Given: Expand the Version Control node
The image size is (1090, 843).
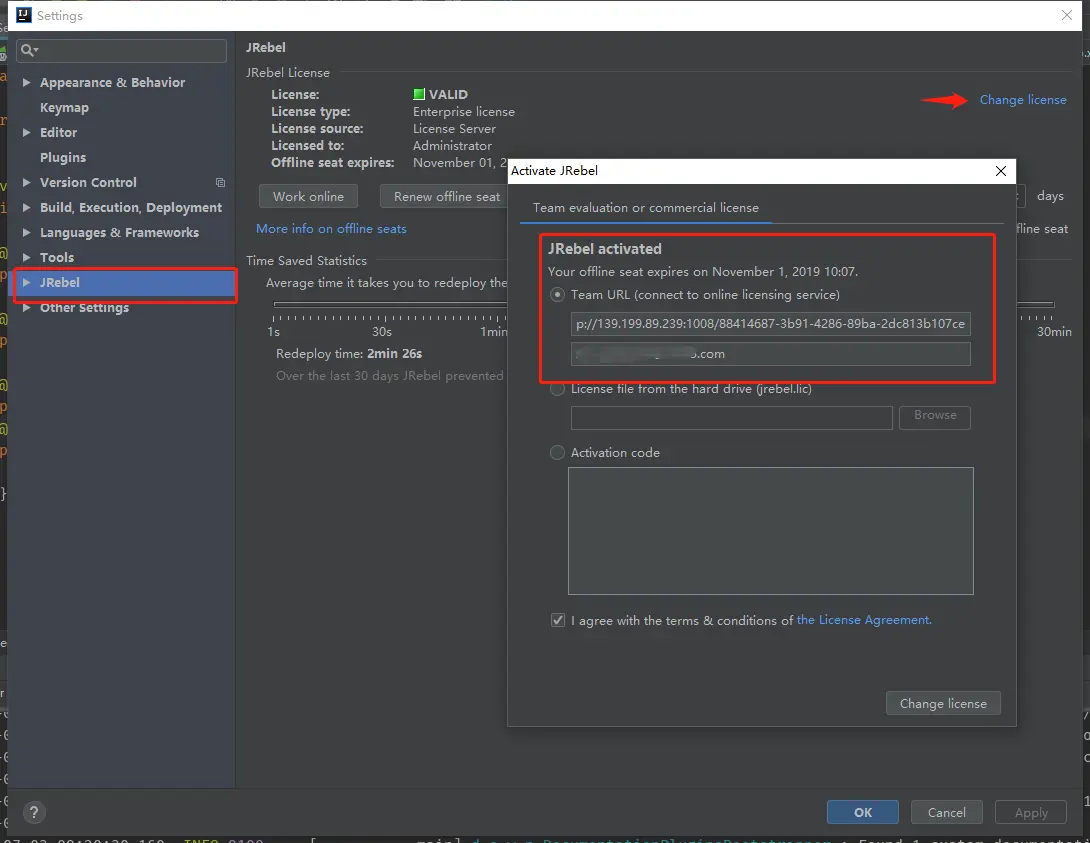Looking at the screenshot, I should [26, 182].
